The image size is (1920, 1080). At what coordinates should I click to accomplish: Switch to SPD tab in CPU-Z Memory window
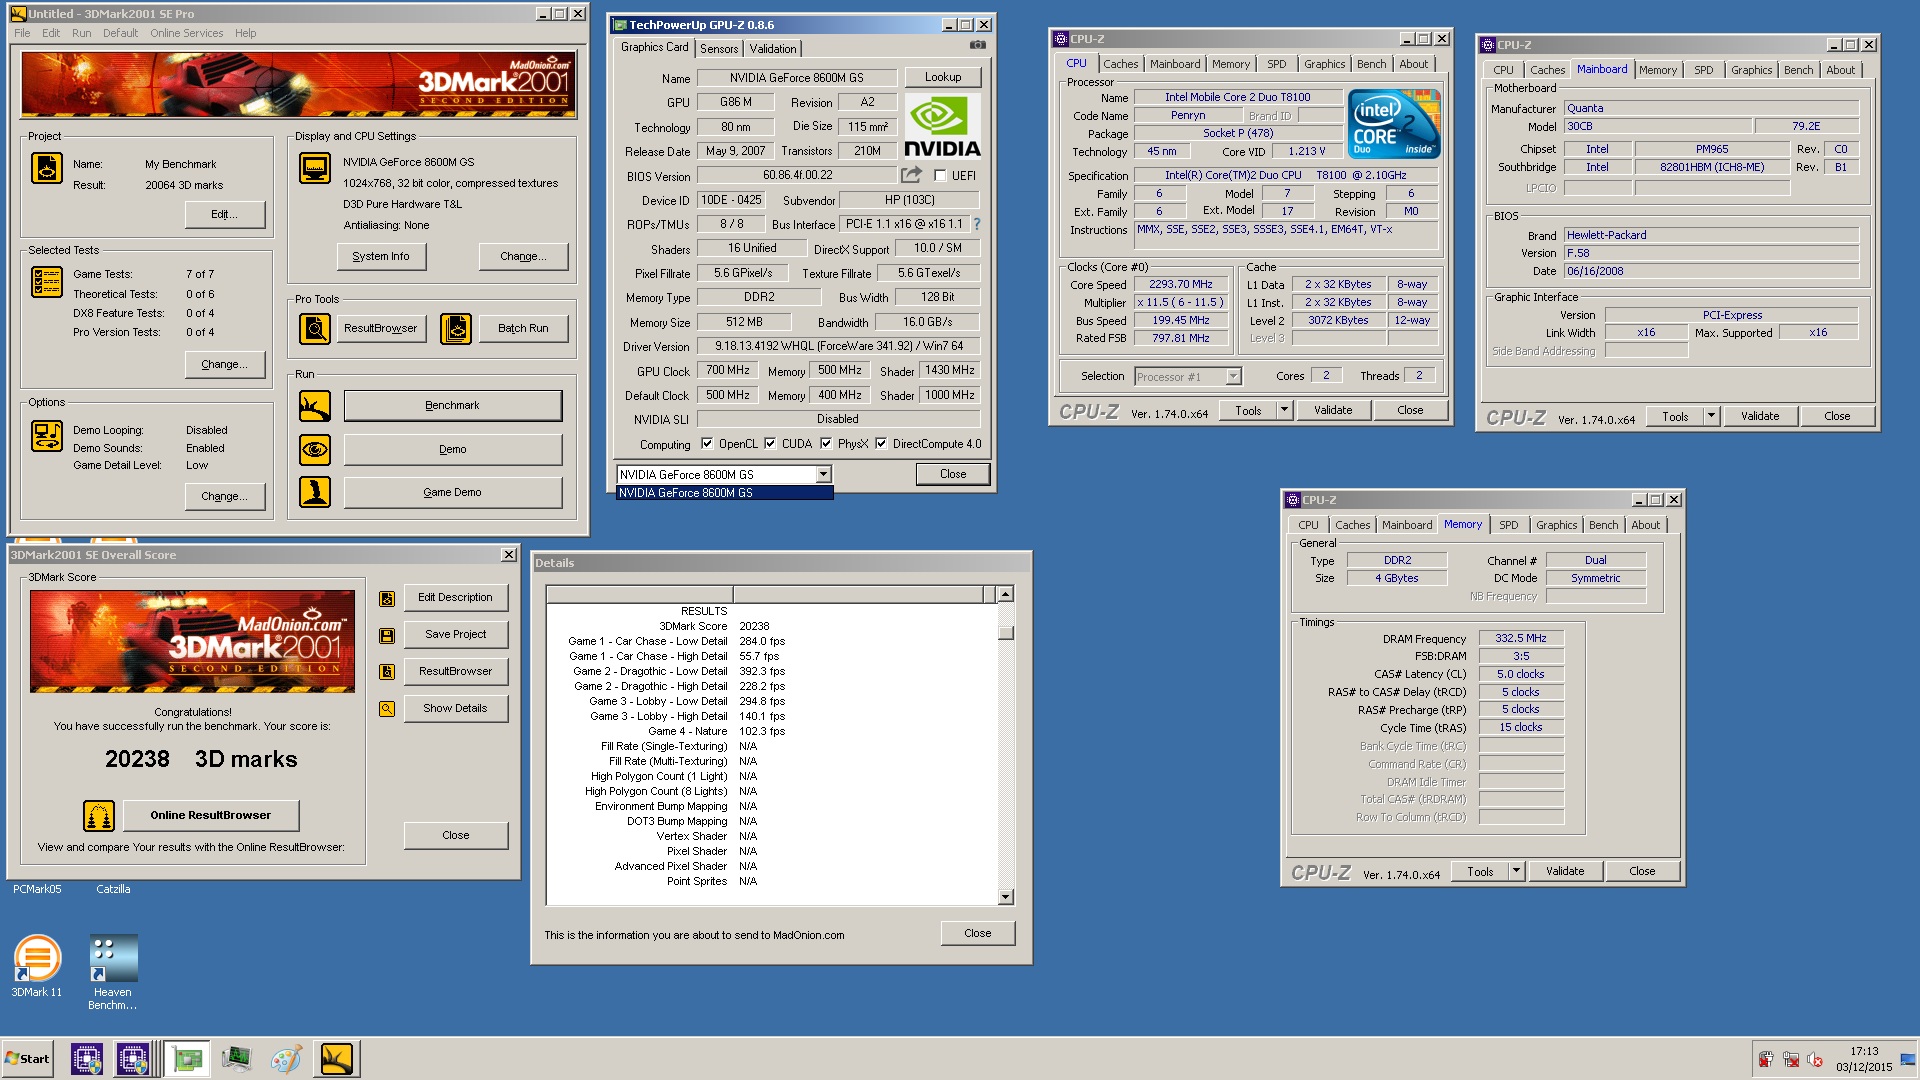pos(1508,525)
